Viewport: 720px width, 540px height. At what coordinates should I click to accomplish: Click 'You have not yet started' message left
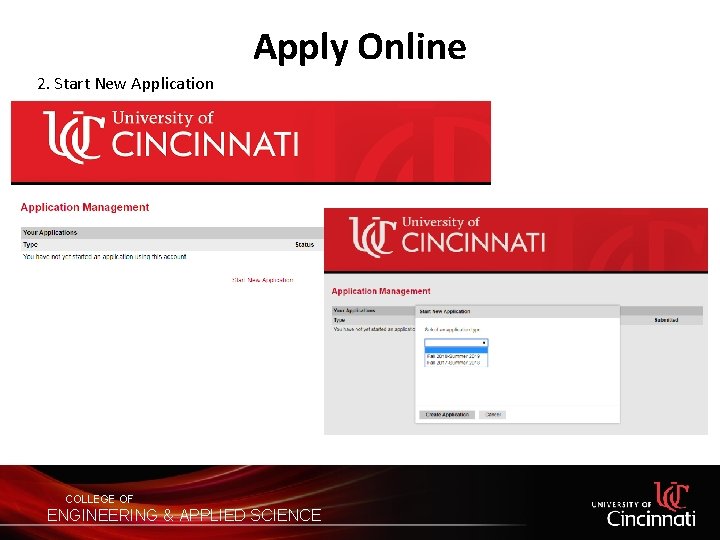pos(105,257)
